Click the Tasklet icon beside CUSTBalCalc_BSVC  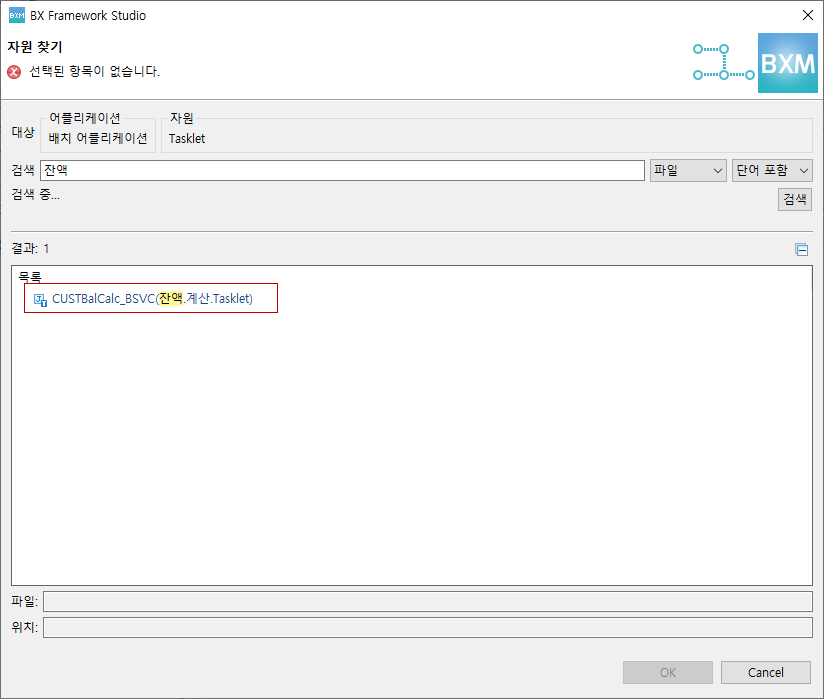(38, 297)
